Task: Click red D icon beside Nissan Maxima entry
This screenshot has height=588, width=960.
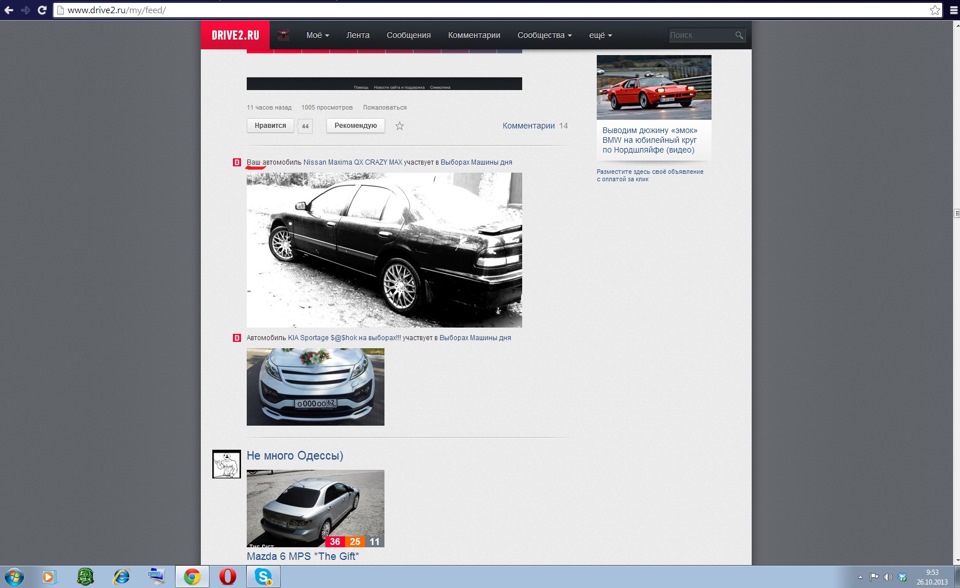Action: (237, 162)
